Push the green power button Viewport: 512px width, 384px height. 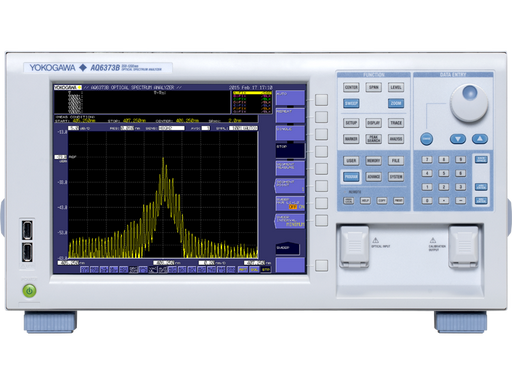[x=29, y=291]
